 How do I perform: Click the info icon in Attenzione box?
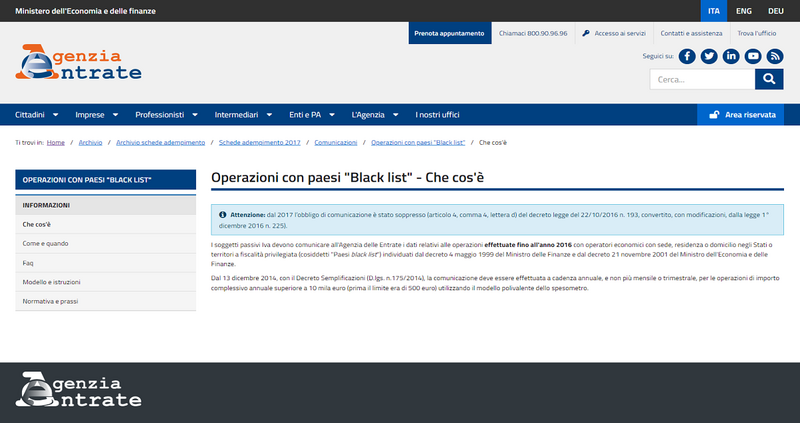222,215
